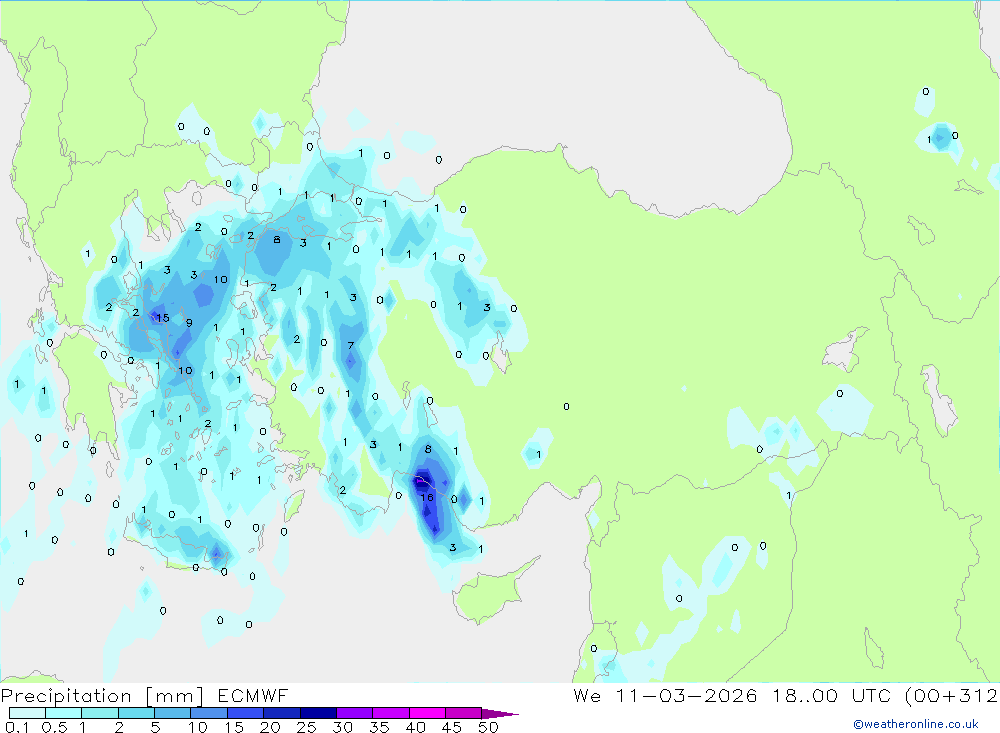Click the 25–30 mm dark blue swatch
Image resolution: width=1000 pixels, height=733 pixels.
(318, 713)
